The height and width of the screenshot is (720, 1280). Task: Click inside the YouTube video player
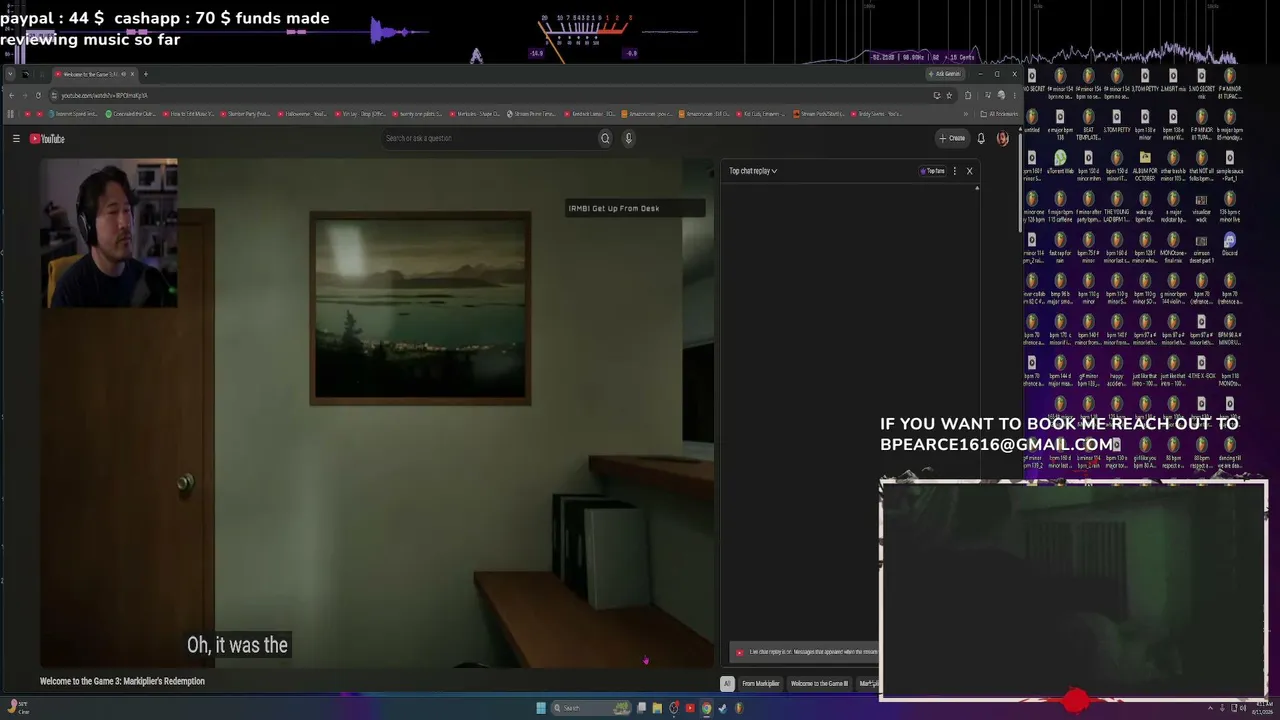(x=377, y=412)
